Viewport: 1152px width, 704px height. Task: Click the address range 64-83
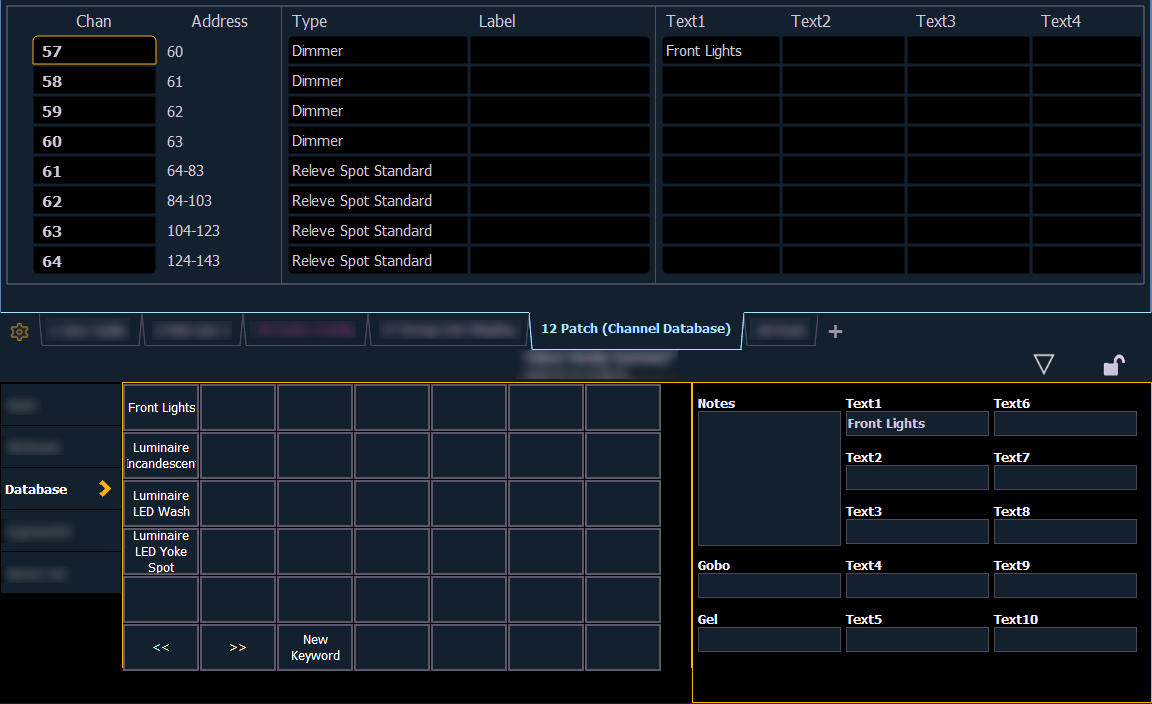185,170
